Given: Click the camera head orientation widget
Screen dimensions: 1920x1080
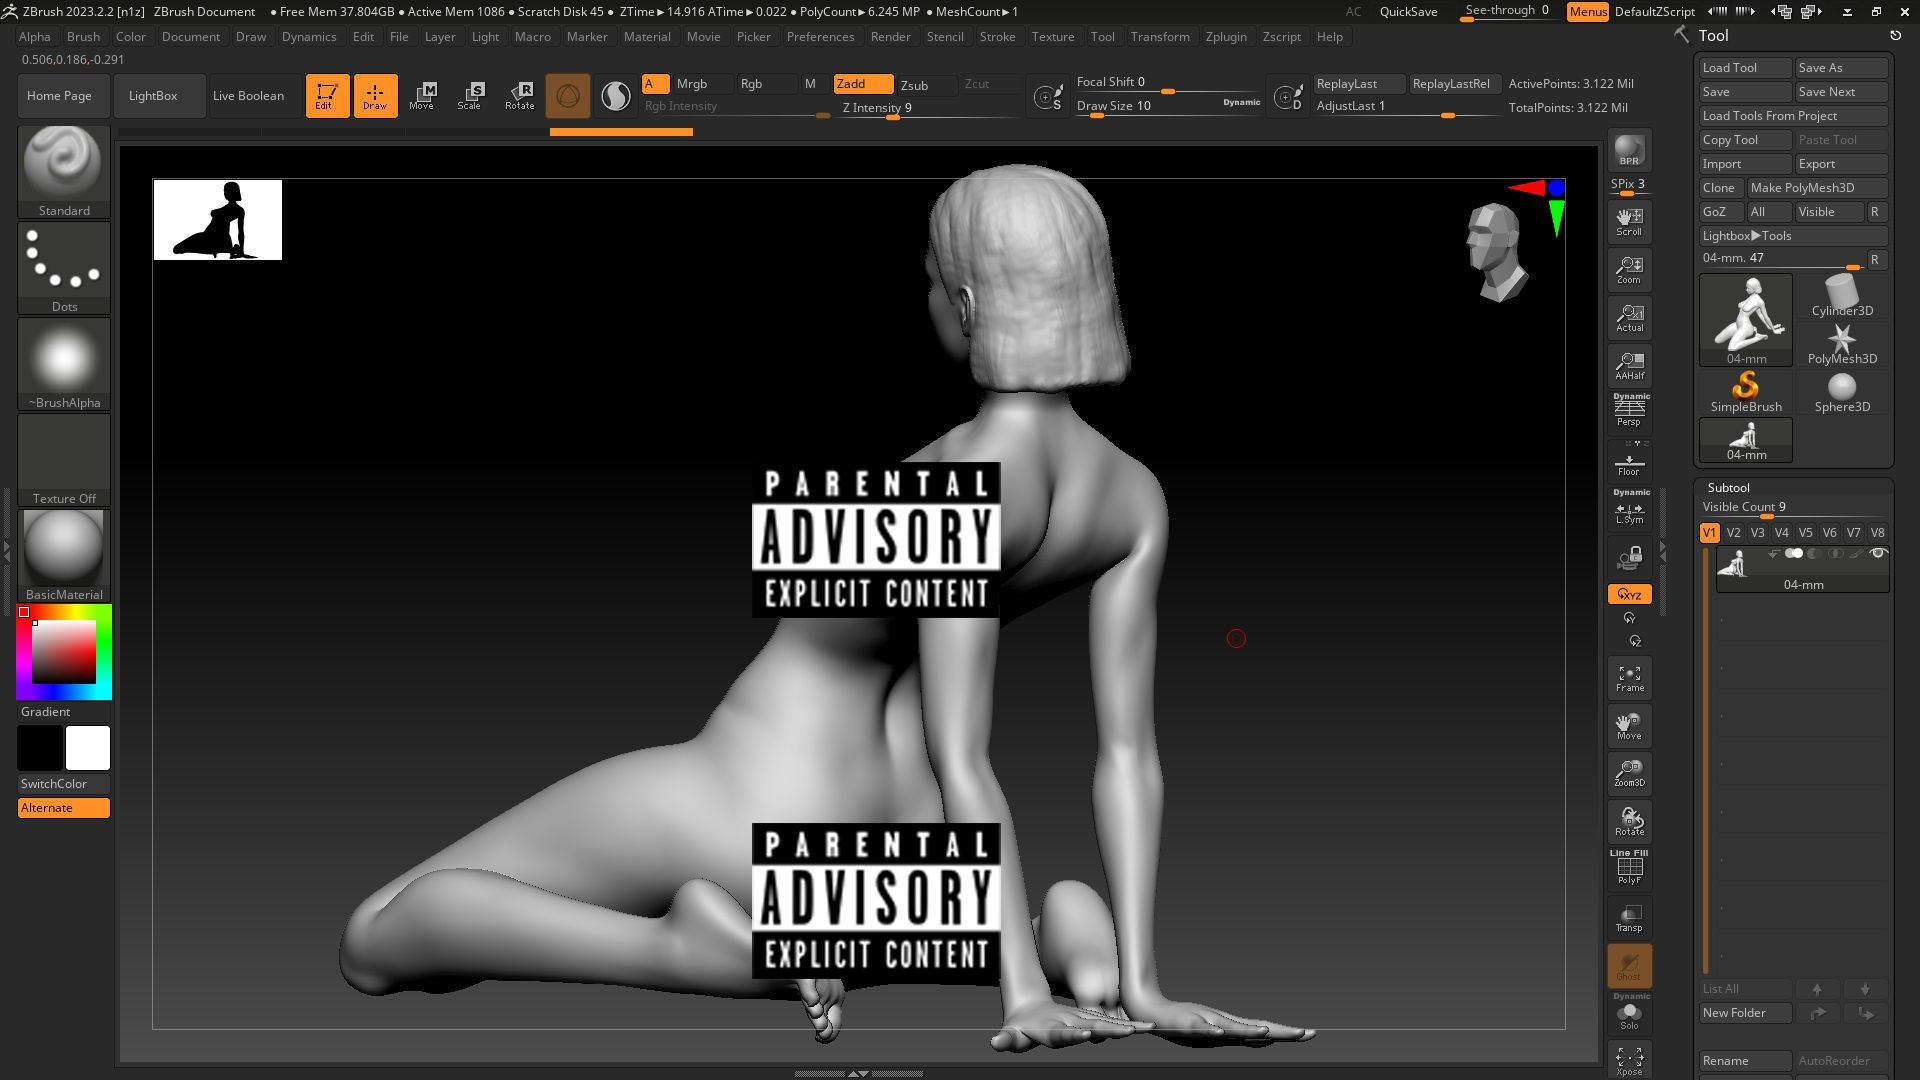Looking at the screenshot, I should pos(1496,251).
